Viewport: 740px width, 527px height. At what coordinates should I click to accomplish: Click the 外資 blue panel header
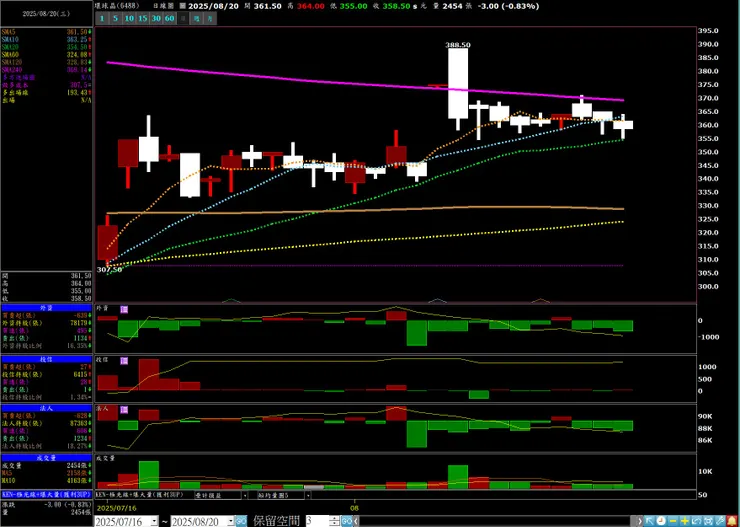(46, 308)
